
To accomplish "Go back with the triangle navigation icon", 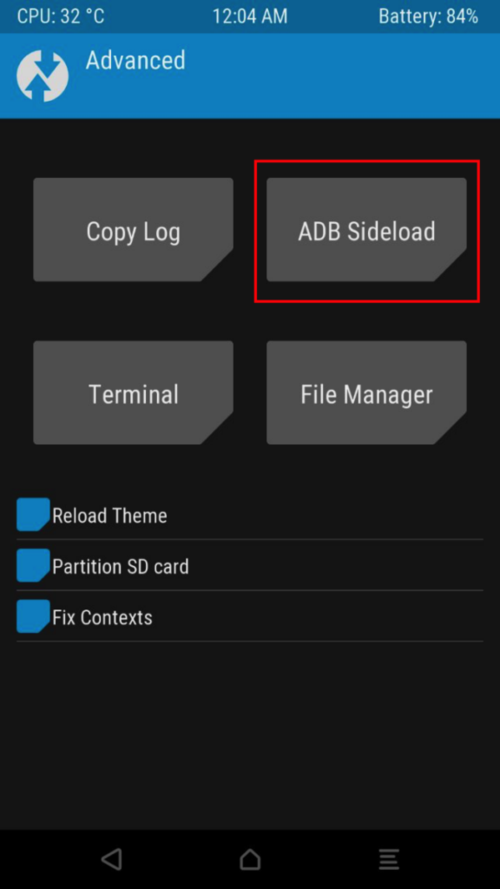I will click(112, 859).
